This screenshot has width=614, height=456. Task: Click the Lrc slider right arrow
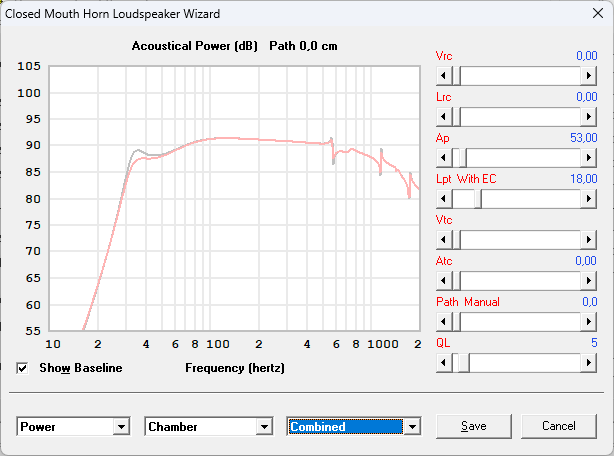click(x=589, y=117)
